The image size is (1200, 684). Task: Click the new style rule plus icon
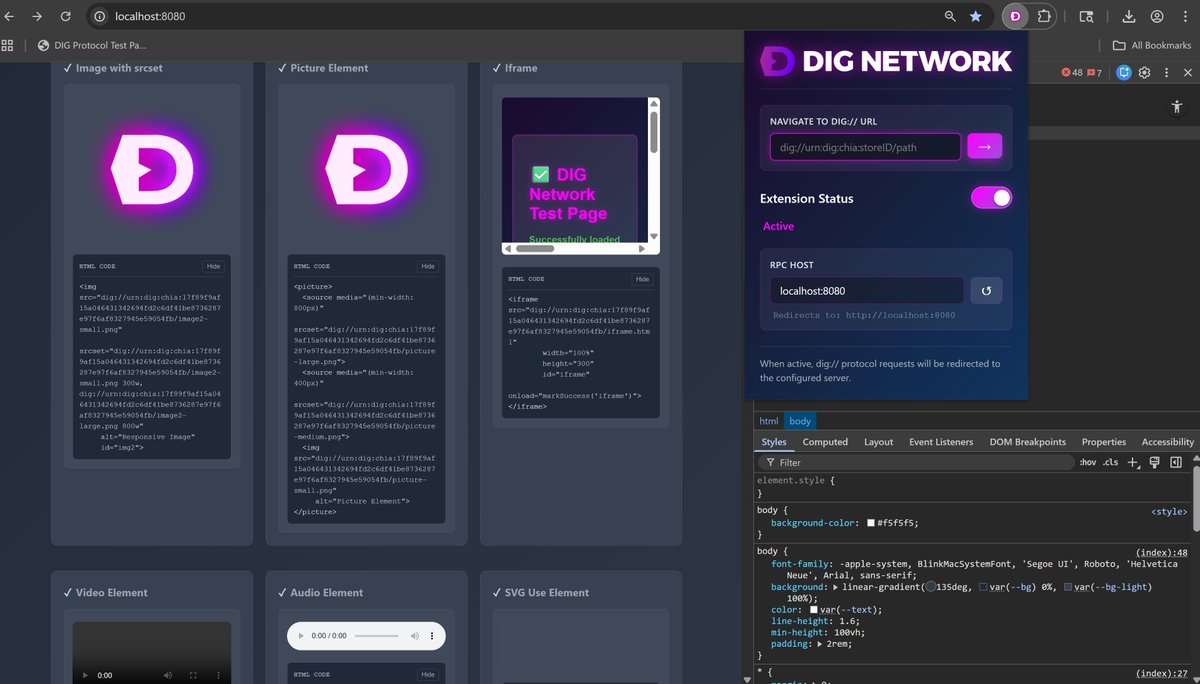tap(1133, 462)
